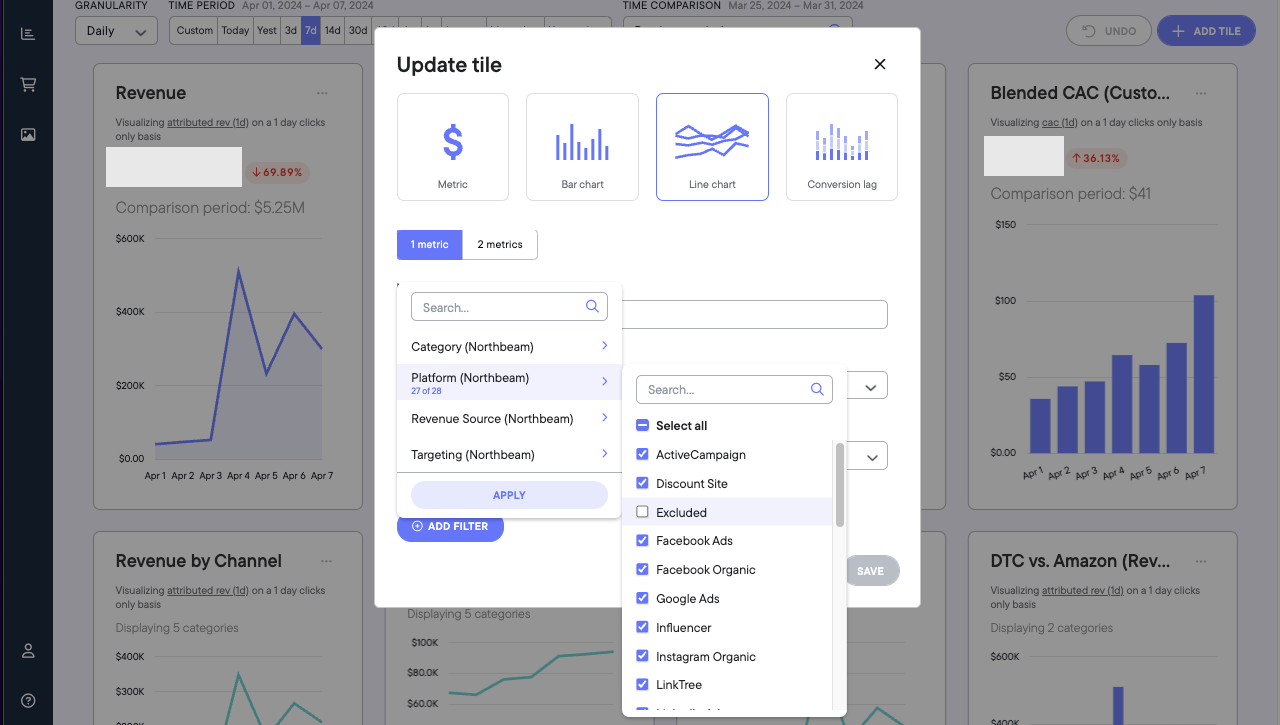Uncheck the Google Ads platform
The height and width of the screenshot is (725, 1280).
point(642,598)
